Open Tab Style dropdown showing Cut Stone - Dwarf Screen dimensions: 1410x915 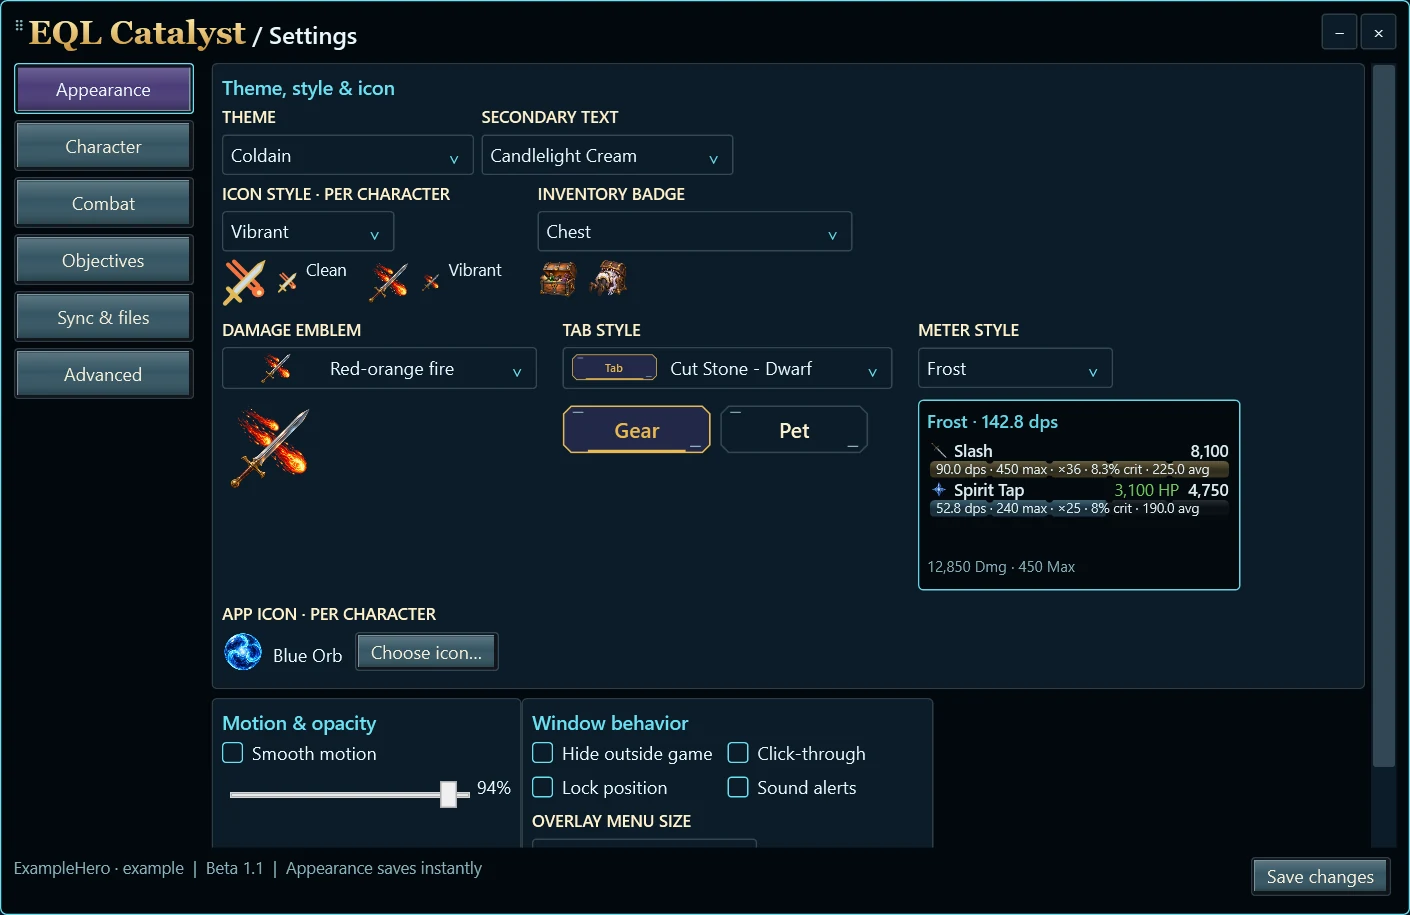click(x=727, y=368)
